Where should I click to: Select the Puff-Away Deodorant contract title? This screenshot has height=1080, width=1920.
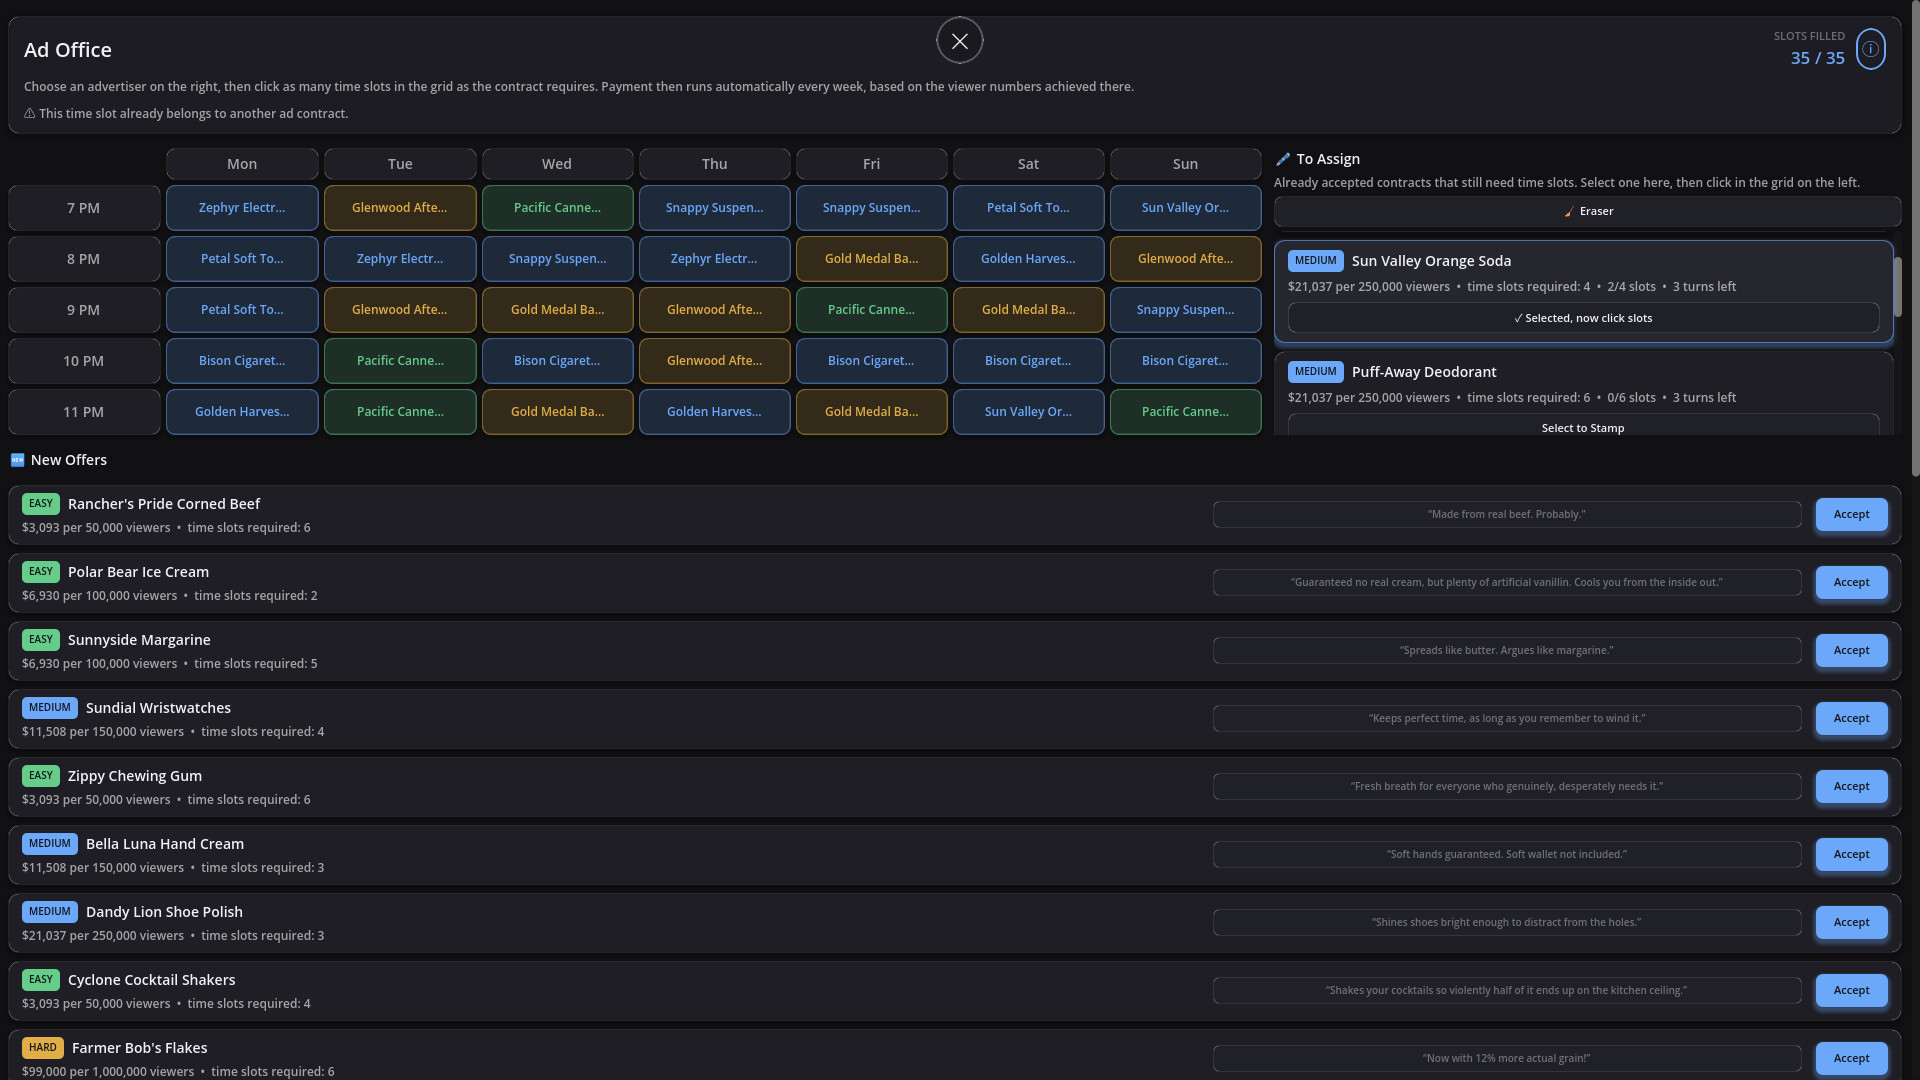(1424, 372)
